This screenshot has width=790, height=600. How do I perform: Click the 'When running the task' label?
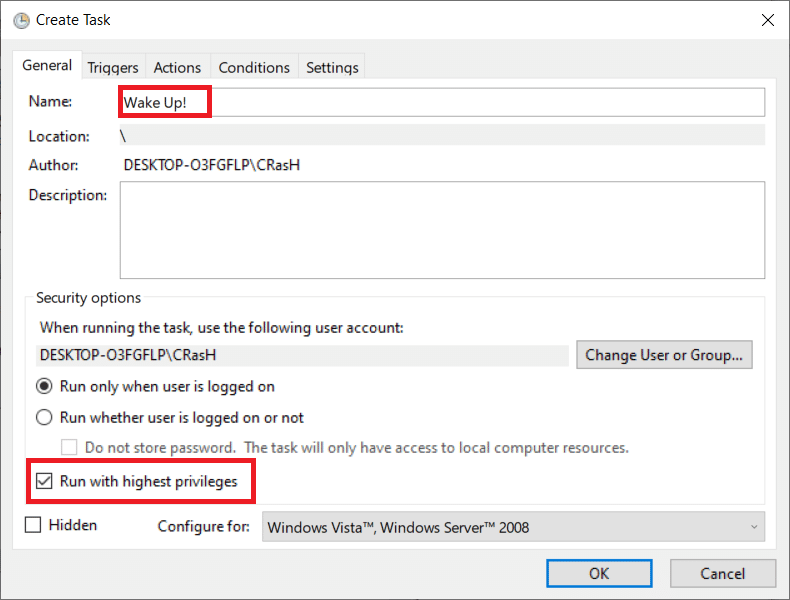222,327
